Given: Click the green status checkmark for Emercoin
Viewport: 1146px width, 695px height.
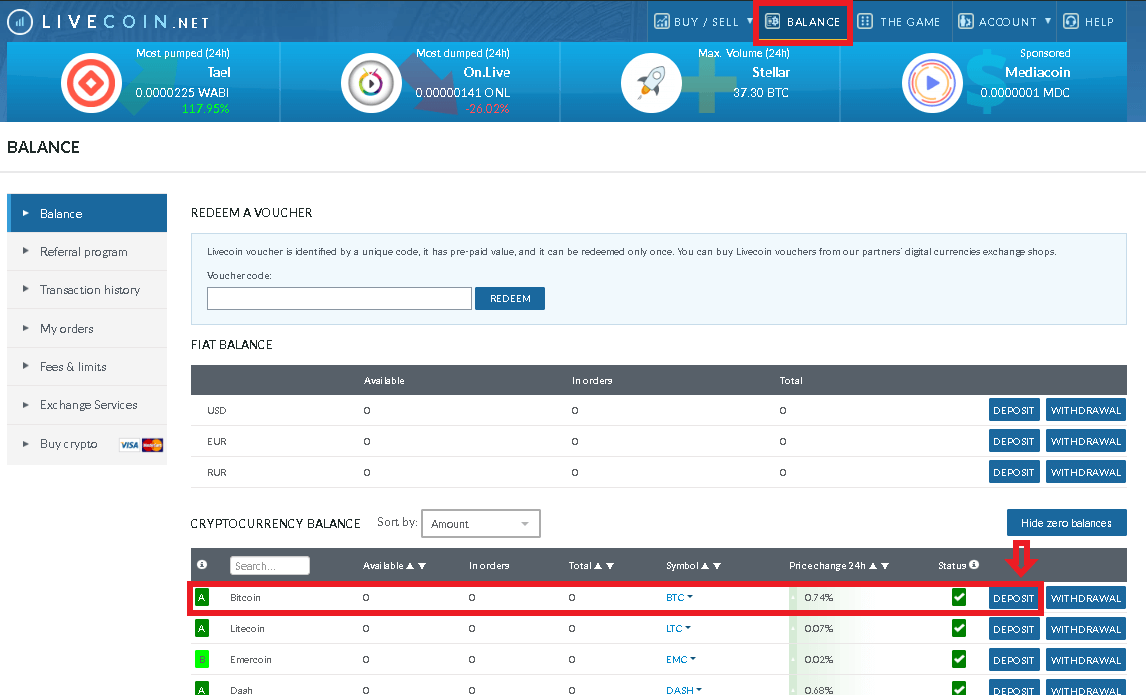Looking at the screenshot, I should click(959, 659).
